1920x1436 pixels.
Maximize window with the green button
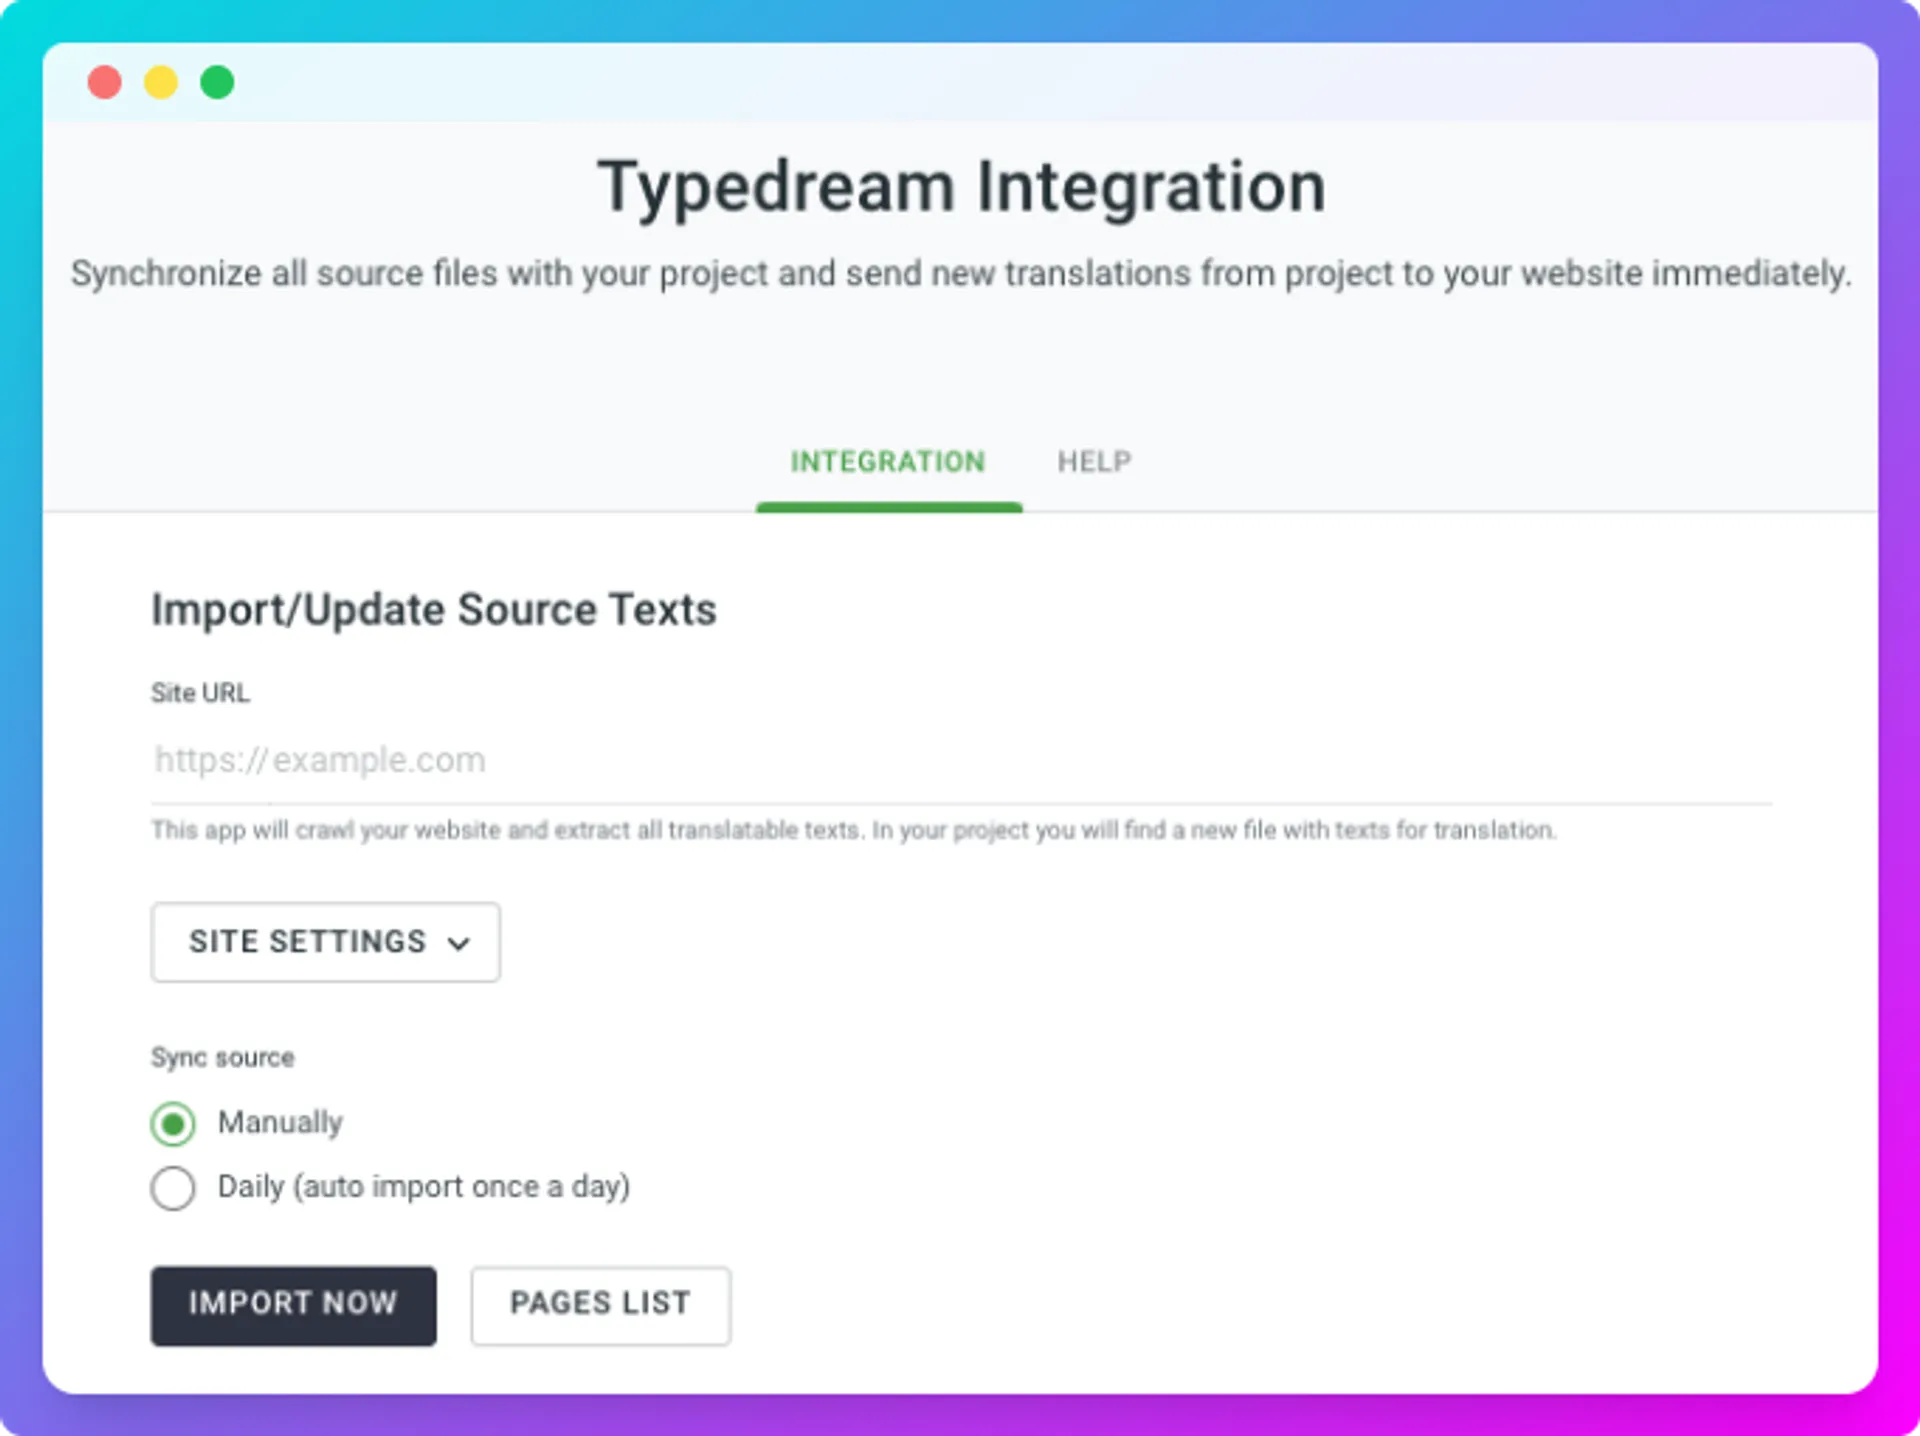pyautogui.click(x=217, y=82)
